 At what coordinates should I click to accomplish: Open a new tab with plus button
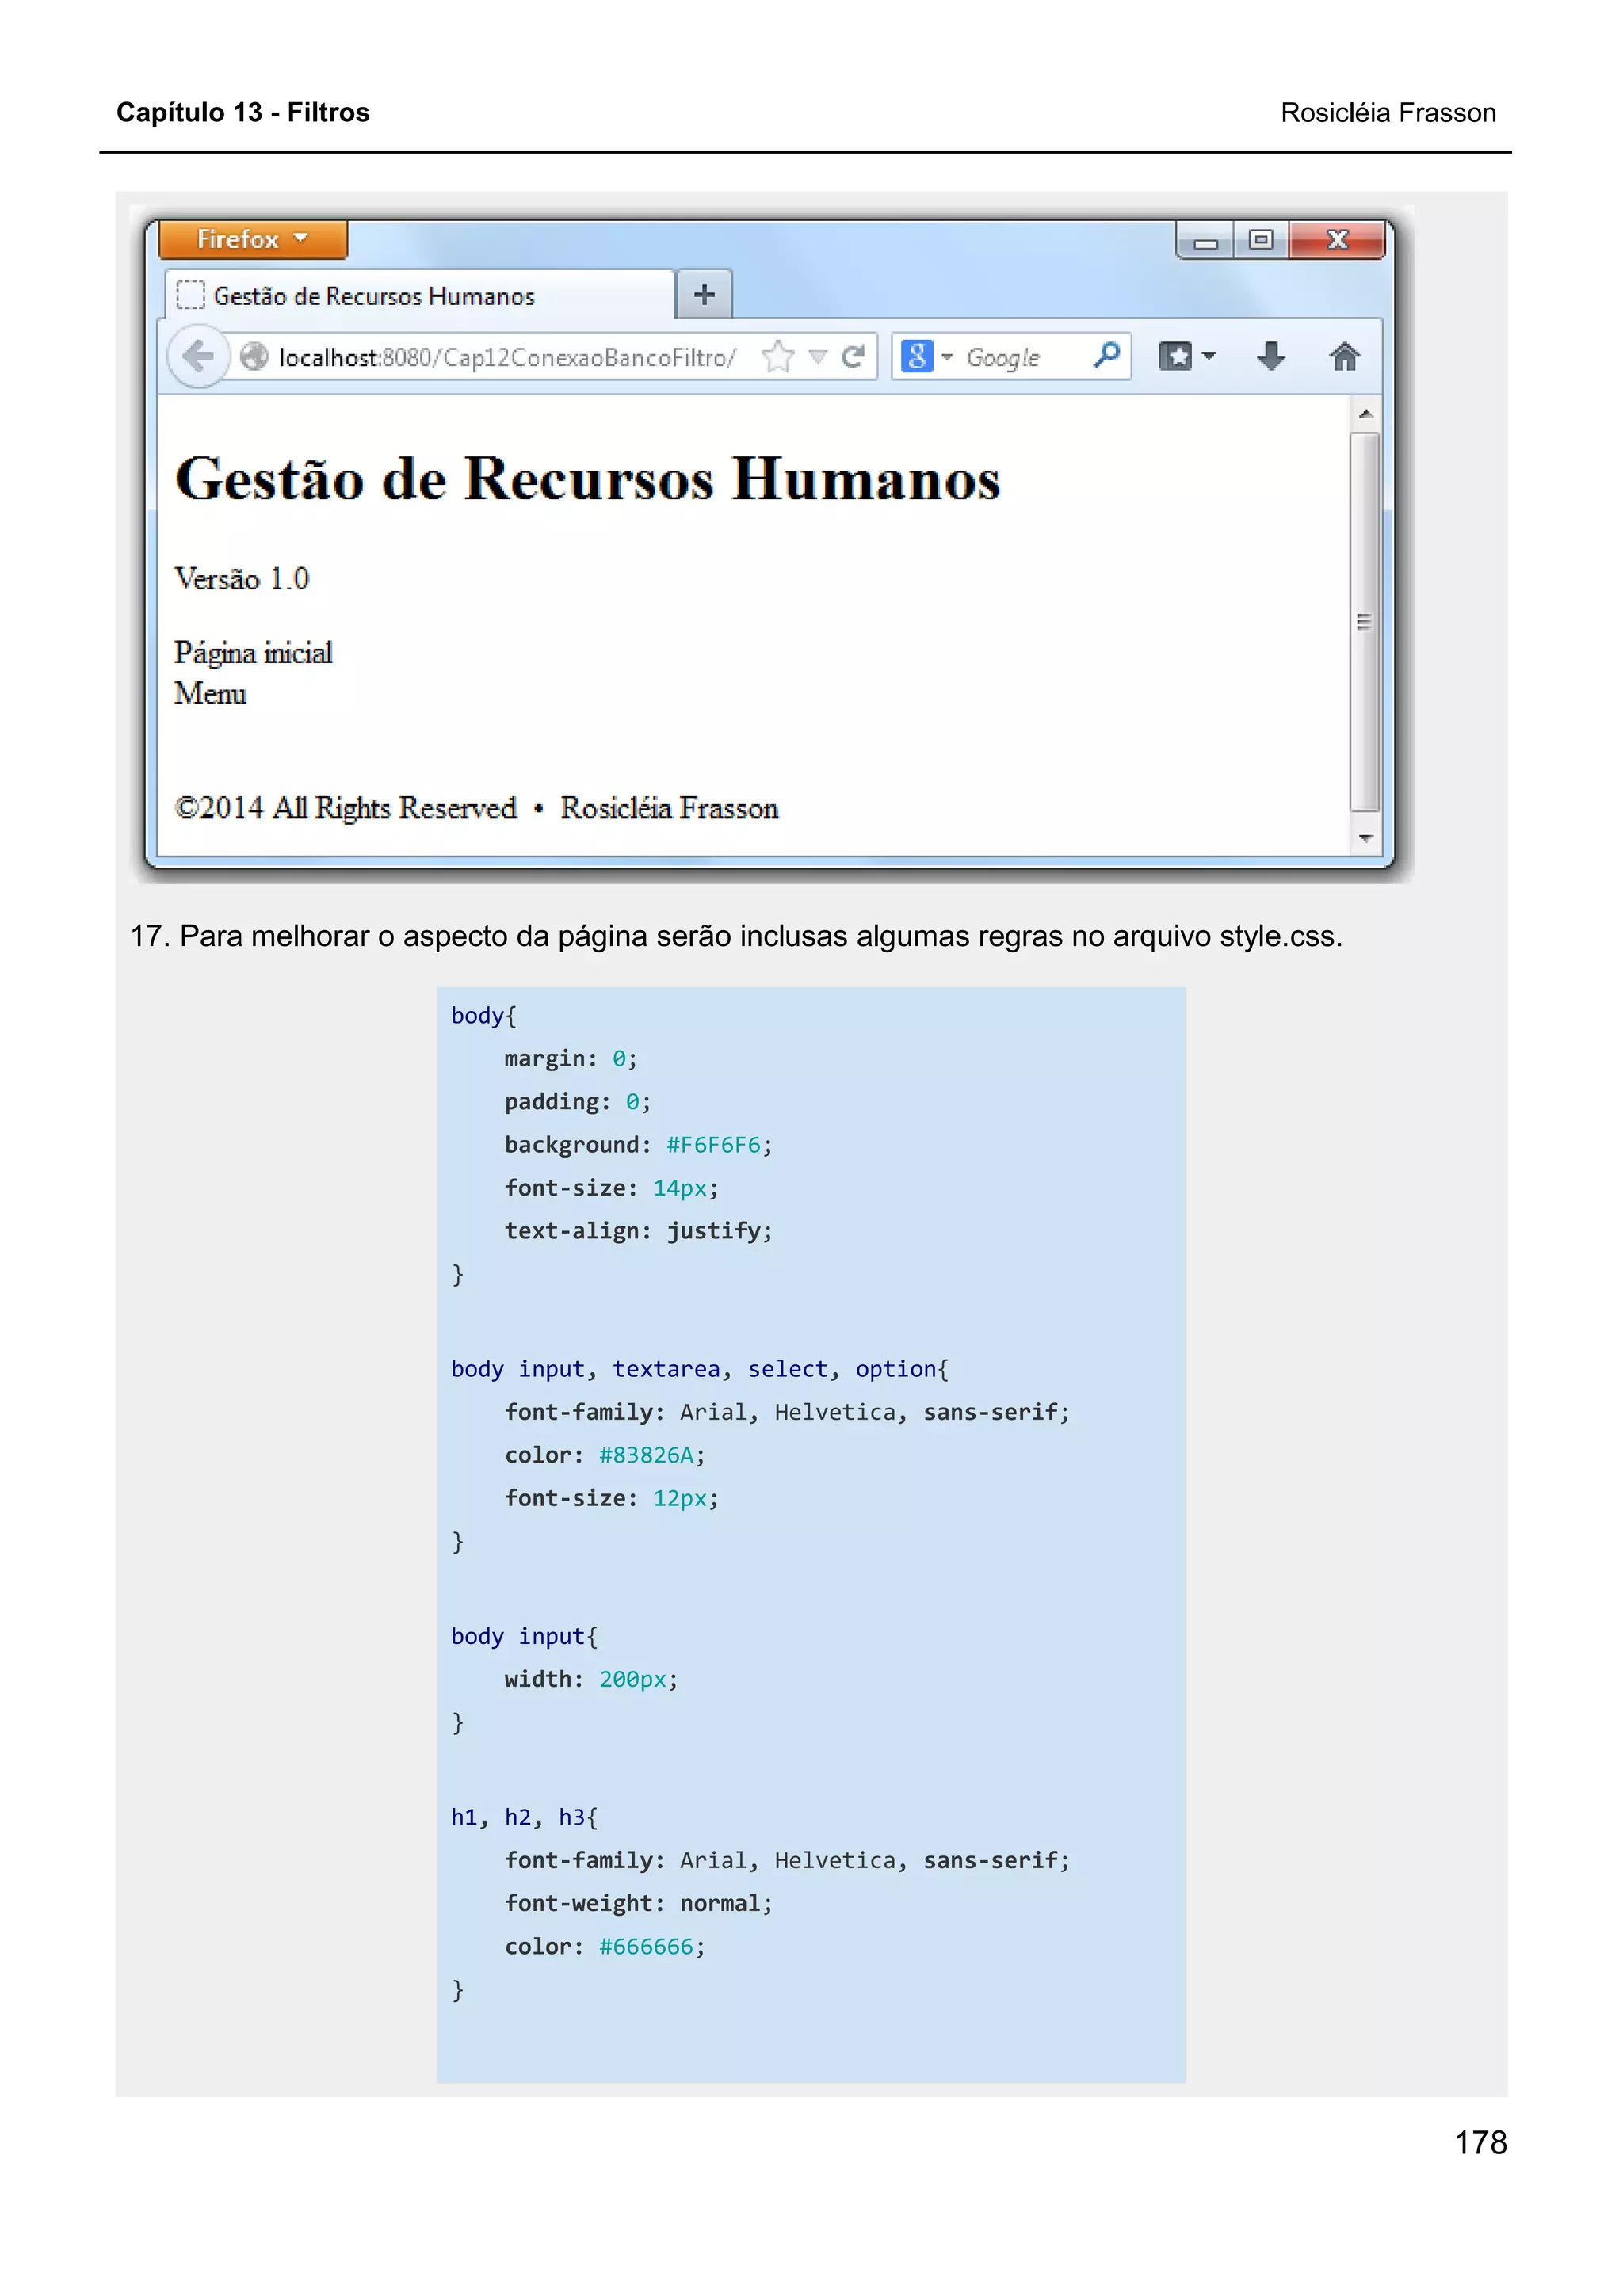[704, 295]
